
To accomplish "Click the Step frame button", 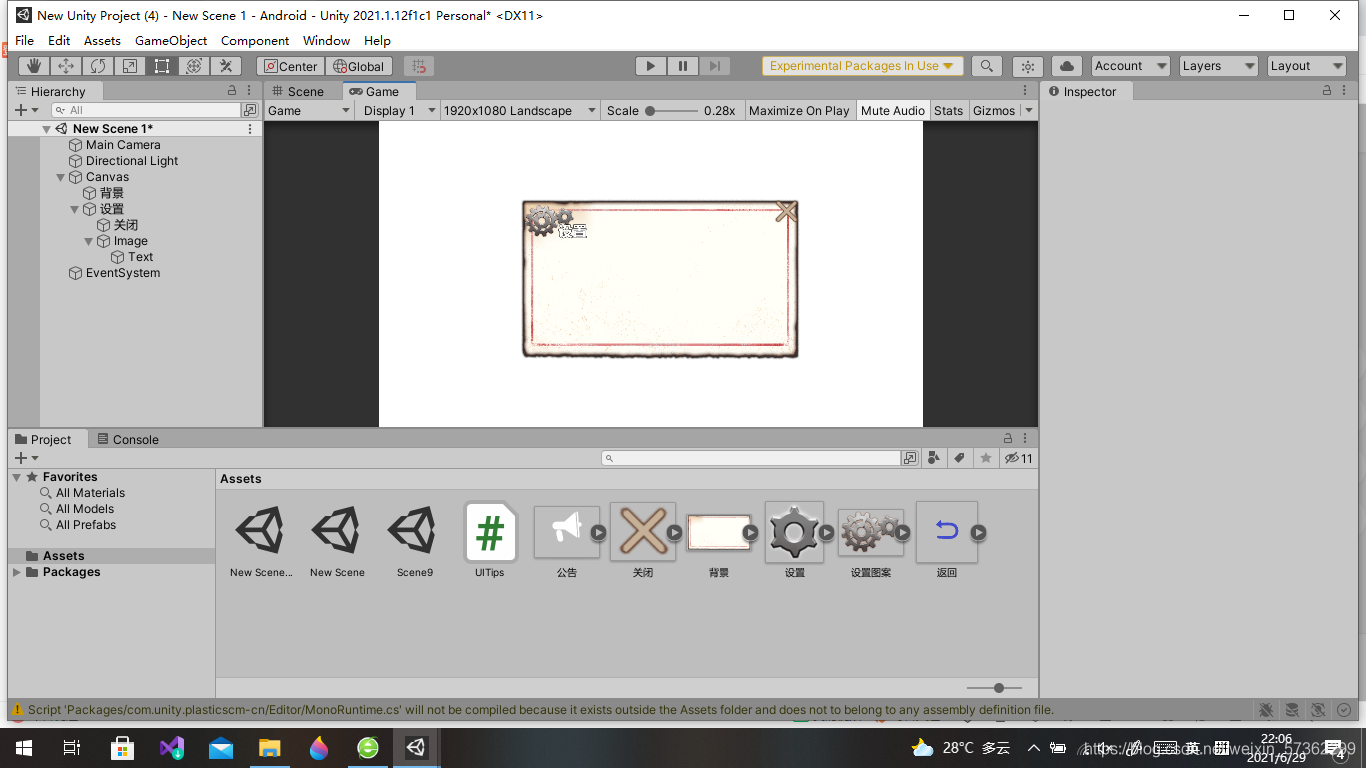I will pos(714,66).
